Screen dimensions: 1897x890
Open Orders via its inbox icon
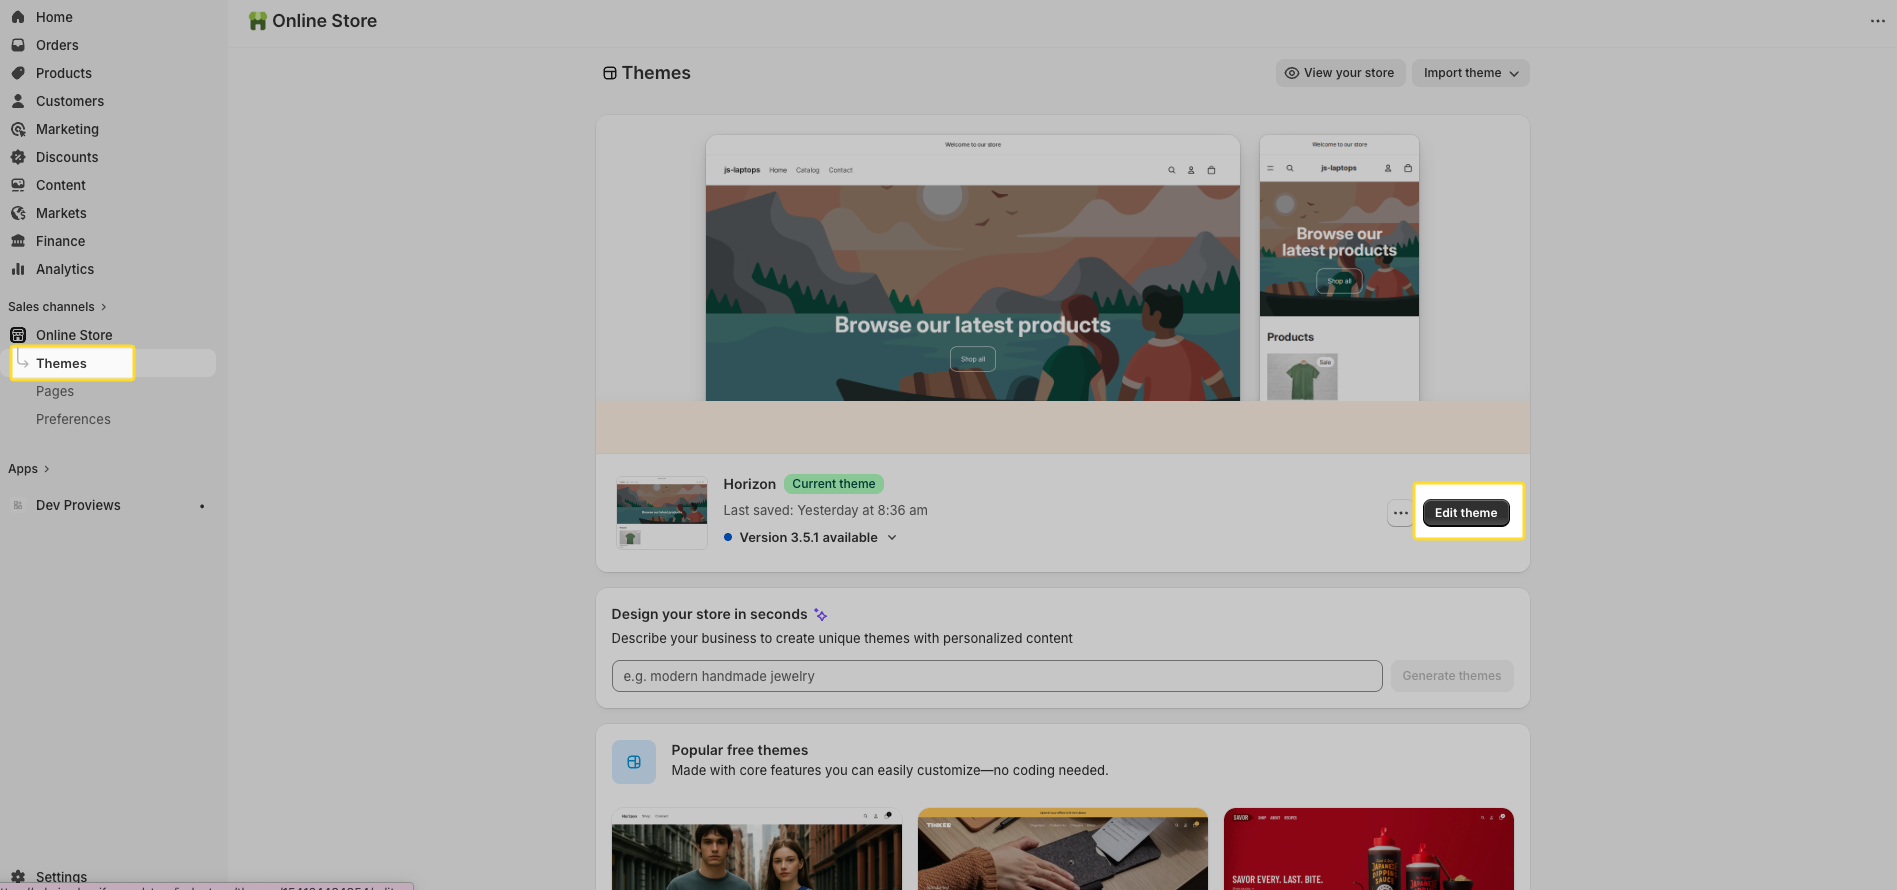tap(18, 45)
